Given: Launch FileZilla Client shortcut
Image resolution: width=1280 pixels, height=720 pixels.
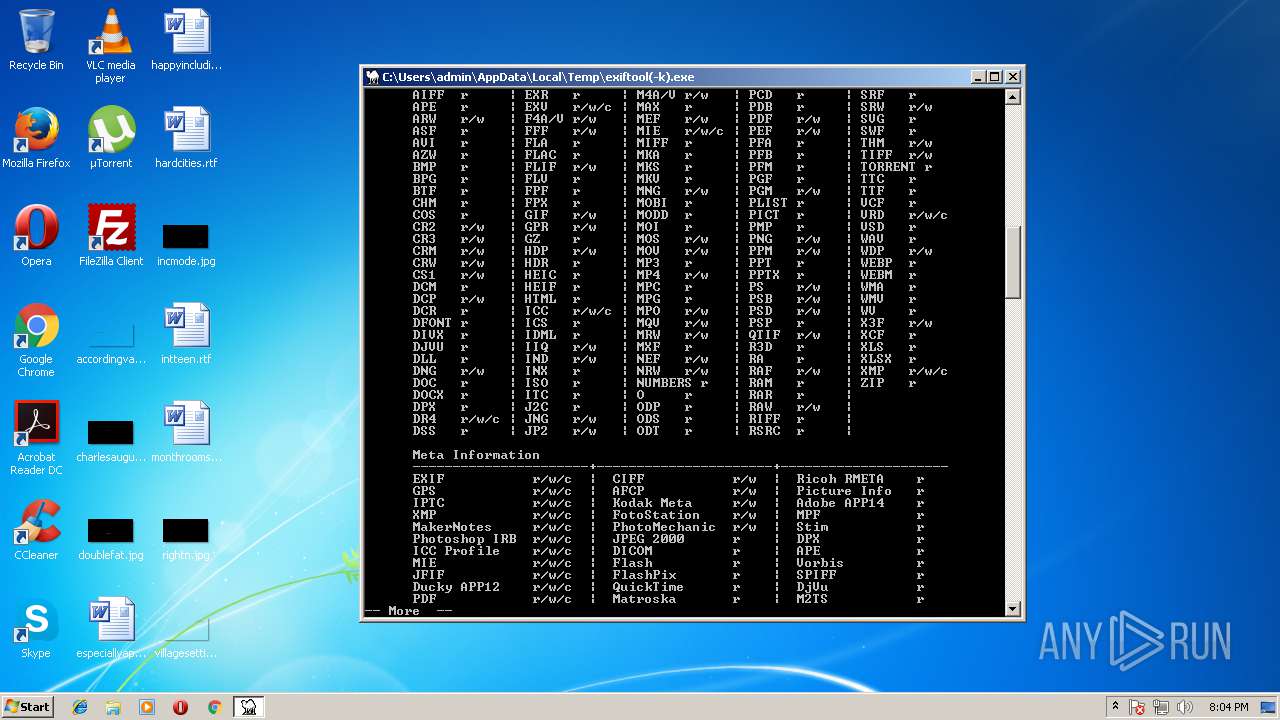Looking at the screenshot, I should [x=110, y=236].
